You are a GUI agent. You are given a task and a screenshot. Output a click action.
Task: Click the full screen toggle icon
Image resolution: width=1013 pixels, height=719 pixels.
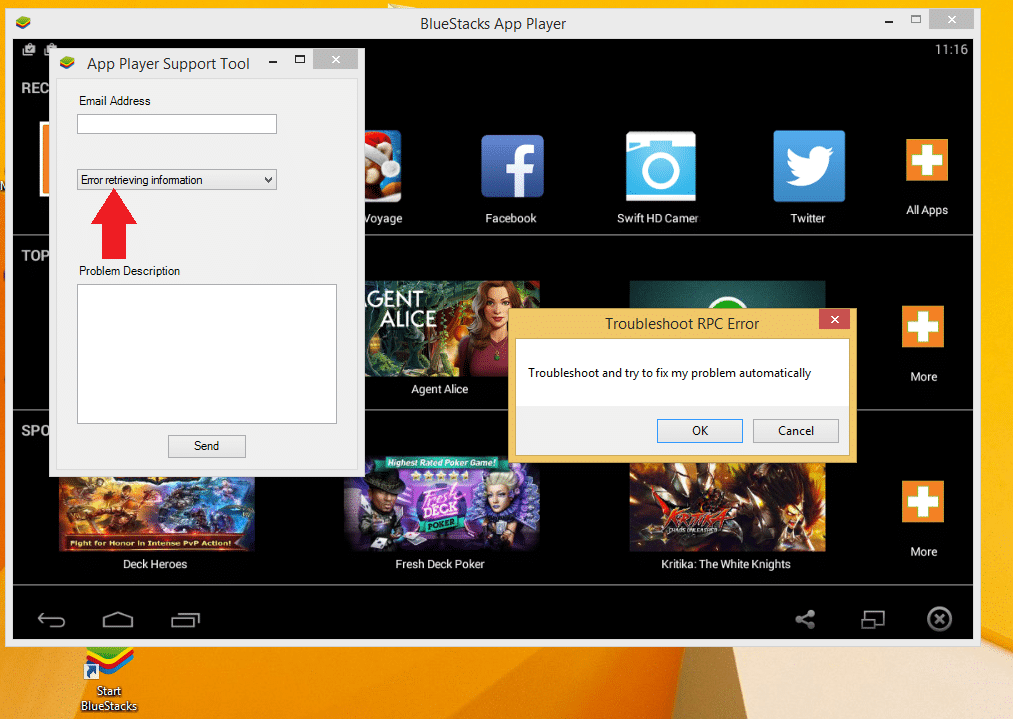click(873, 620)
